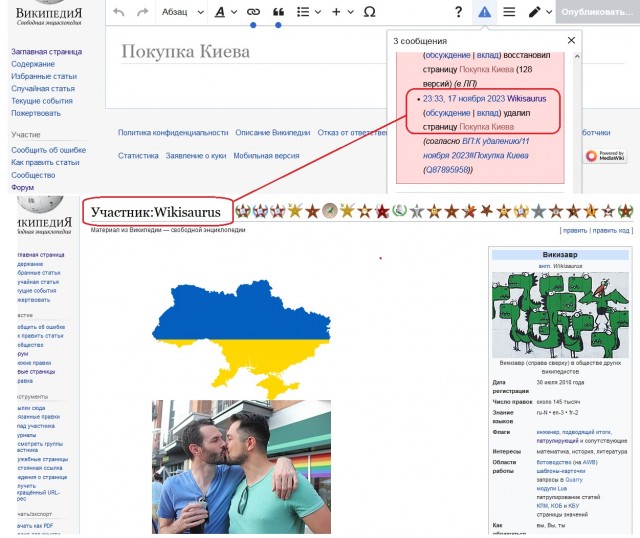Open Как править статьи in the editor page sidebar
The image size is (640, 538).
click(45, 162)
